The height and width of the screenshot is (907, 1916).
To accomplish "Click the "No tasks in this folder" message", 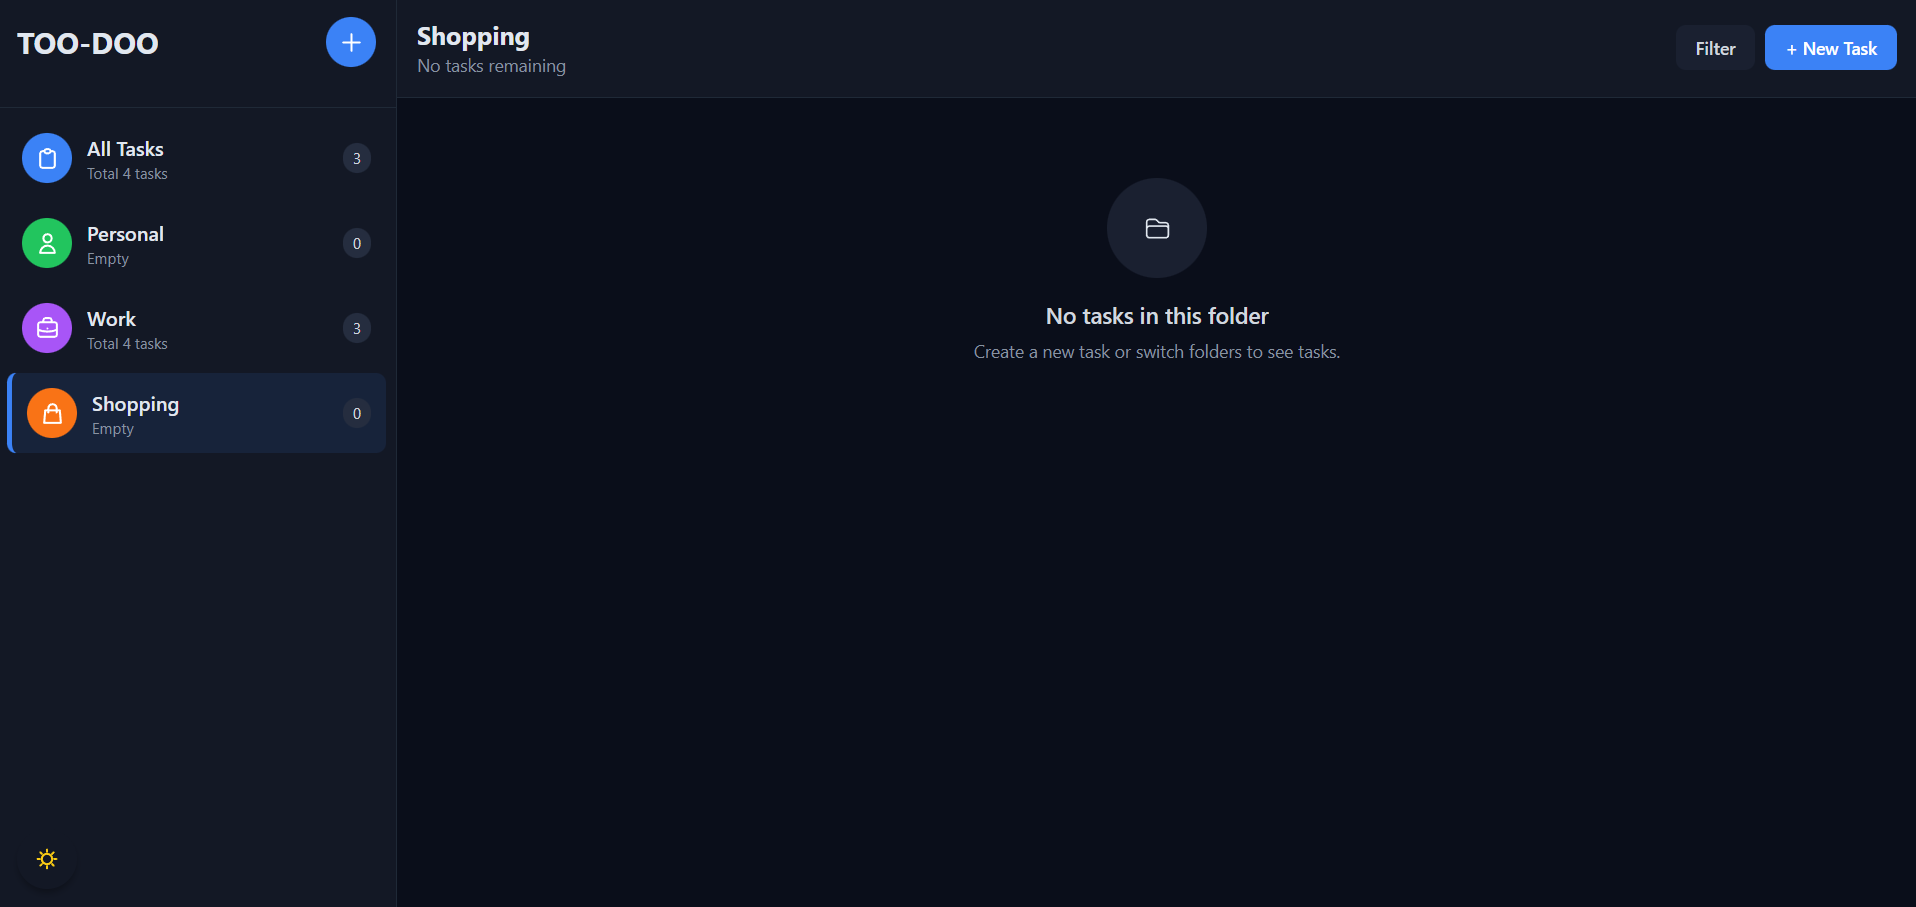I will click(x=1157, y=316).
